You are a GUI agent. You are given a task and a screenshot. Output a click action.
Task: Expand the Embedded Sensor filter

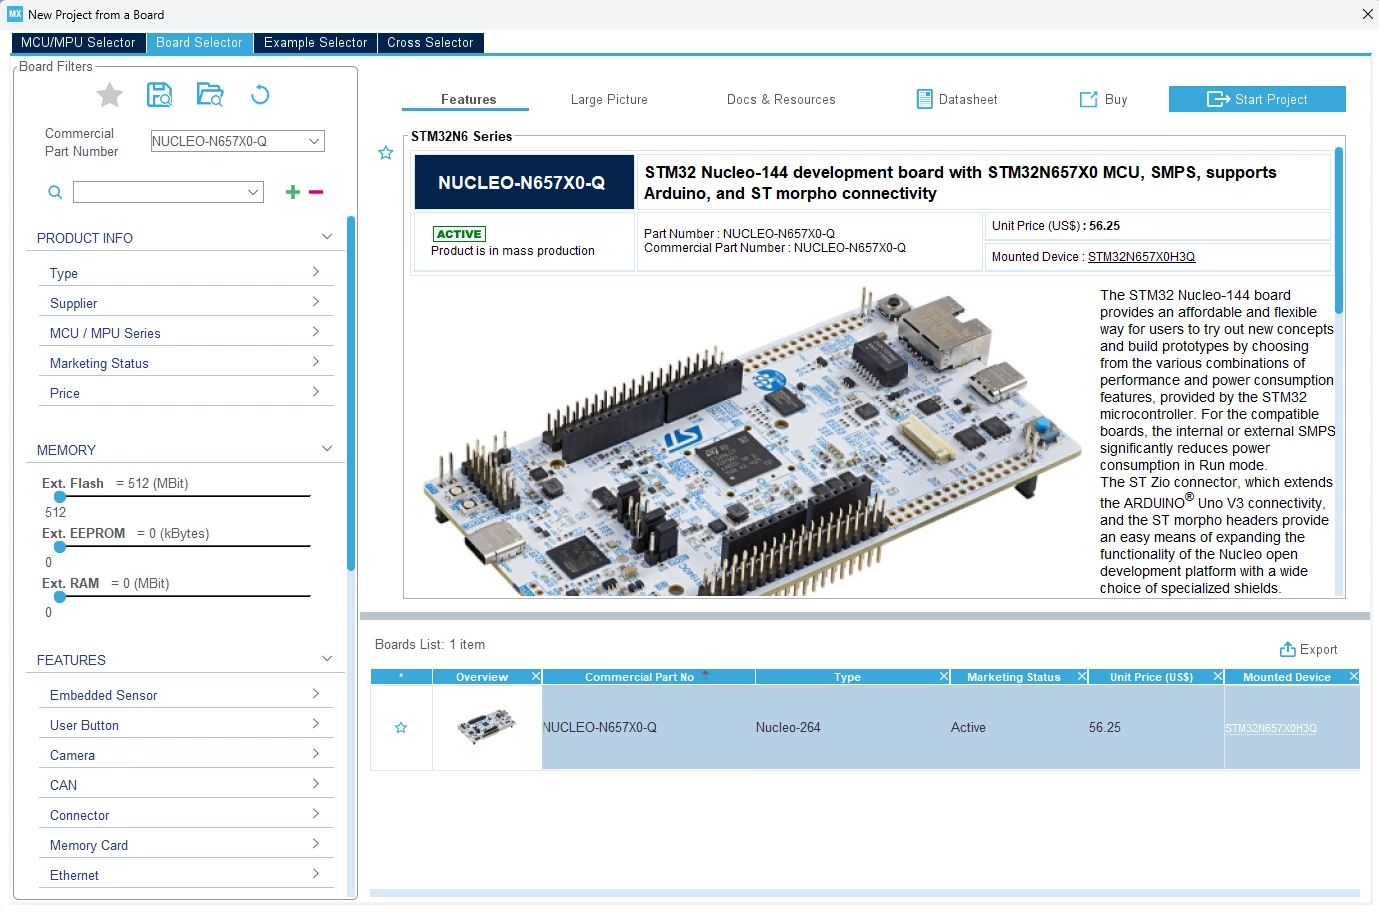[316, 694]
